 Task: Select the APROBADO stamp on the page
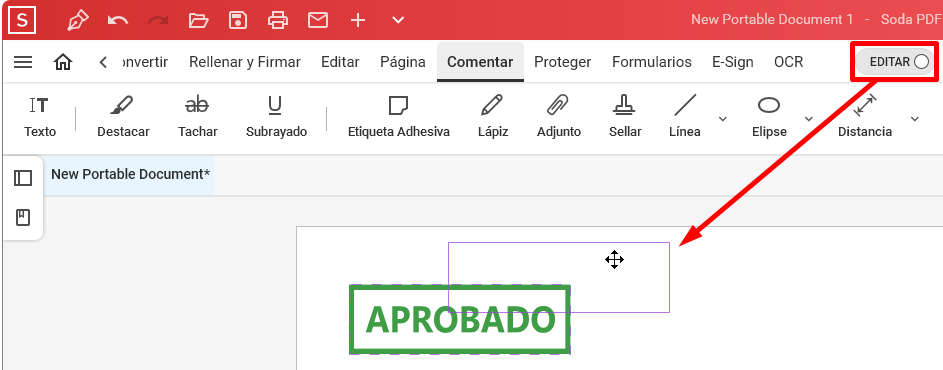pyautogui.click(x=459, y=319)
